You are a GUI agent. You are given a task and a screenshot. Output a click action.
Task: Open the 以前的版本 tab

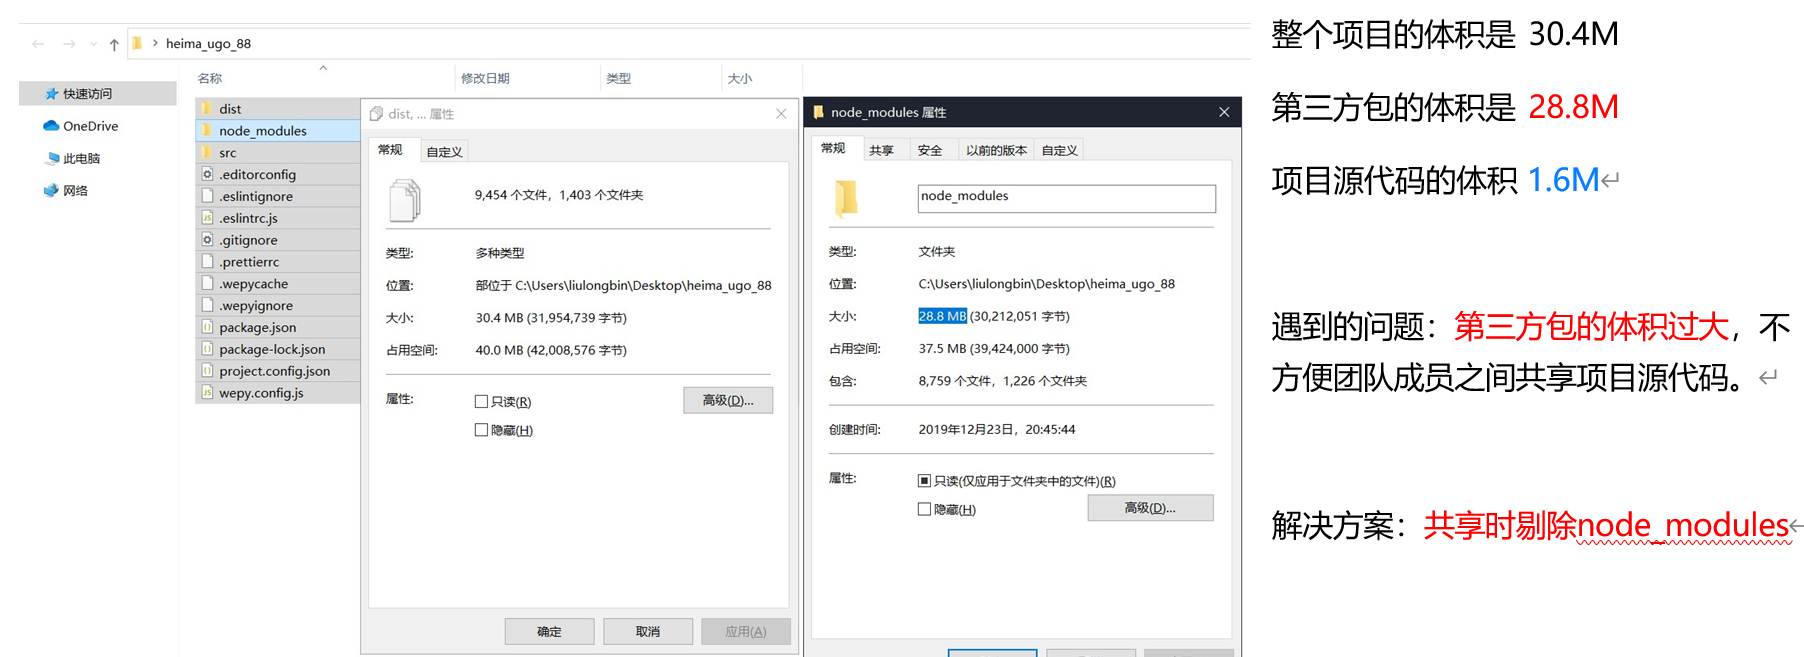point(996,151)
